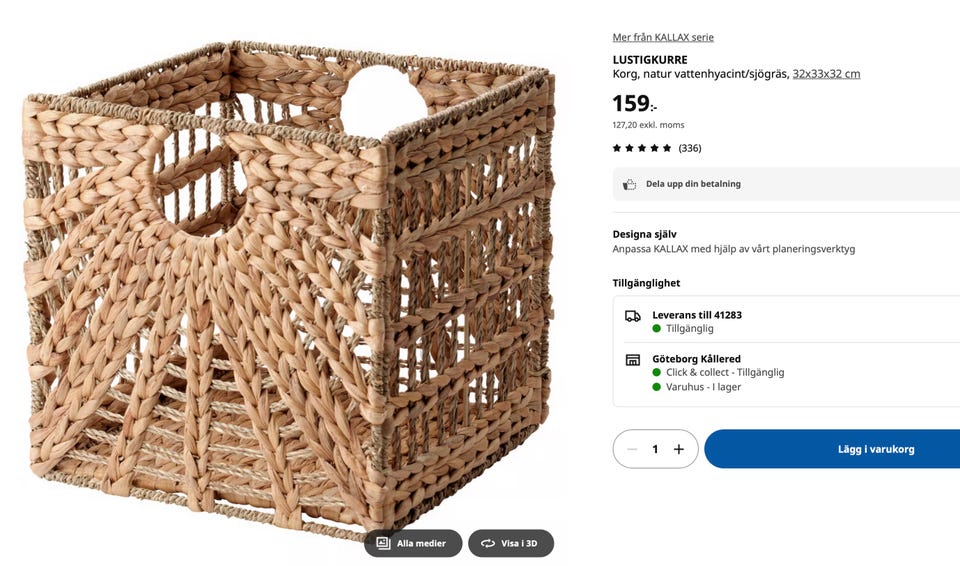Open the Mer från KALLAX serie link
Viewport: 960px width, 566px height.
click(663, 37)
